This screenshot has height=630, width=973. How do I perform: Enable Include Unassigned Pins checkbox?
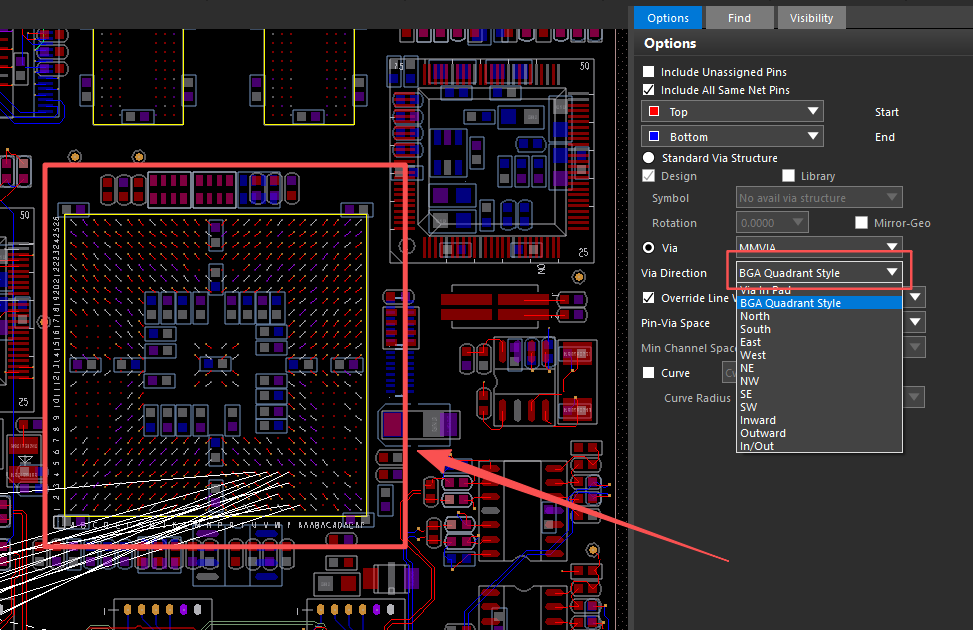tap(649, 72)
